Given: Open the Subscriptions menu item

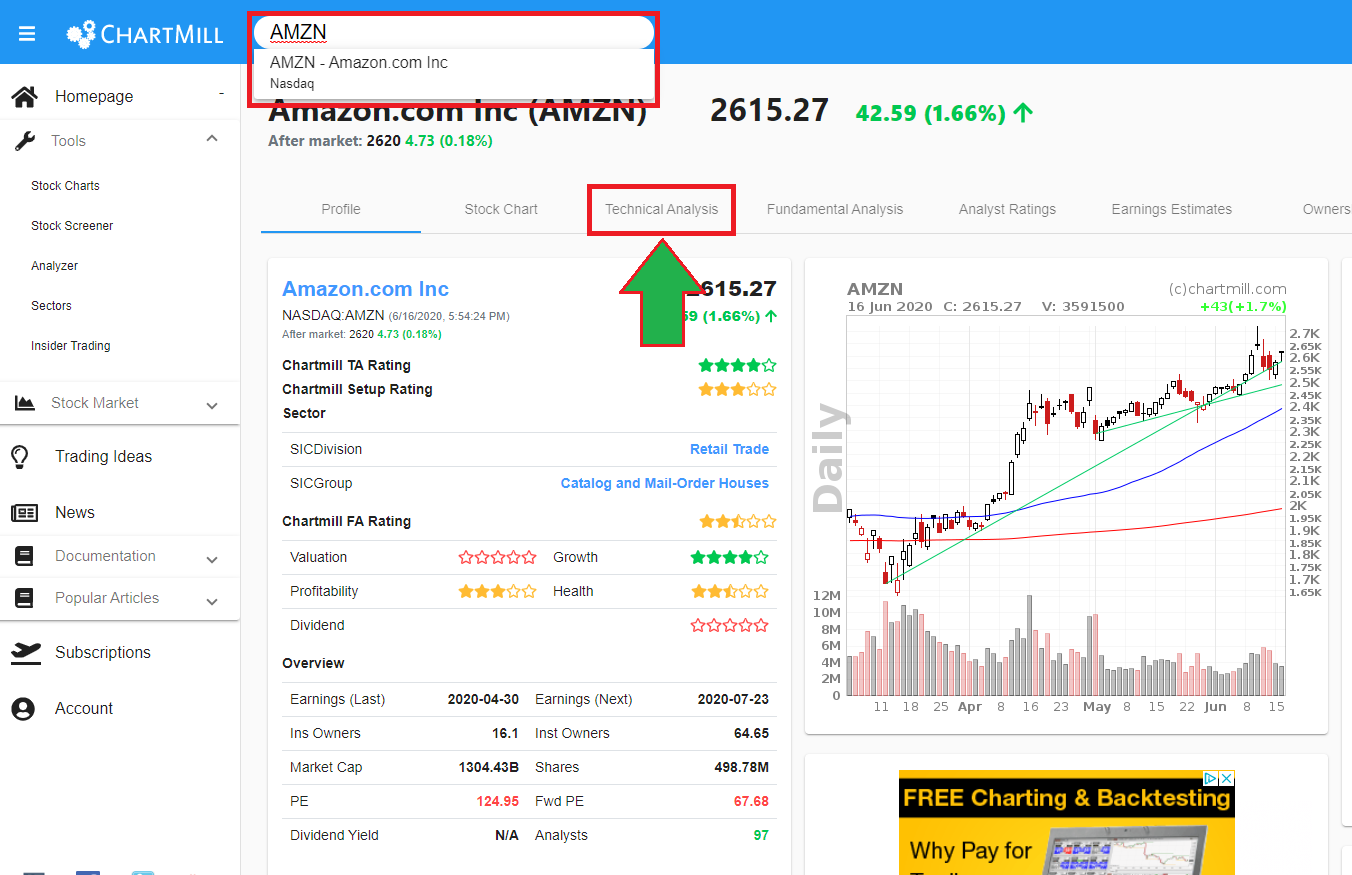Looking at the screenshot, I should (103, 653).
